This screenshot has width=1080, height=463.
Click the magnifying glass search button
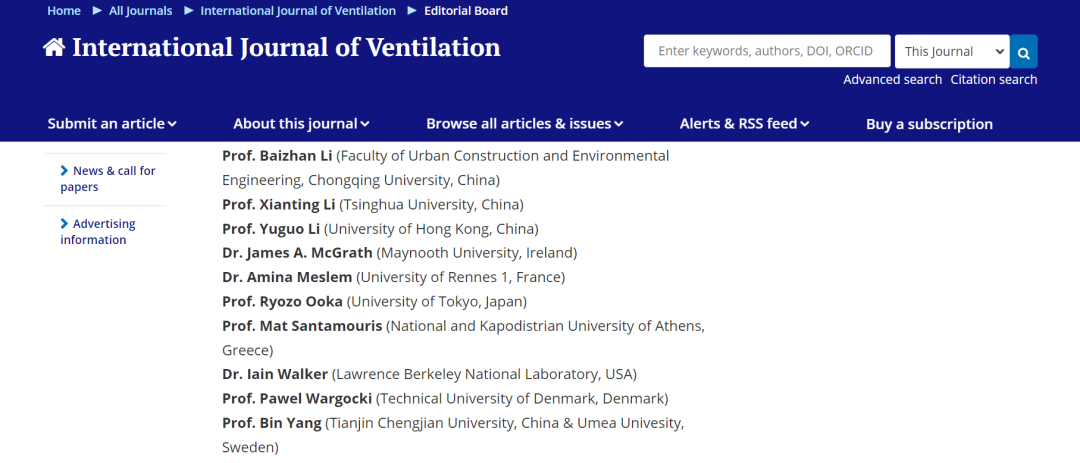pos(1024,52)
